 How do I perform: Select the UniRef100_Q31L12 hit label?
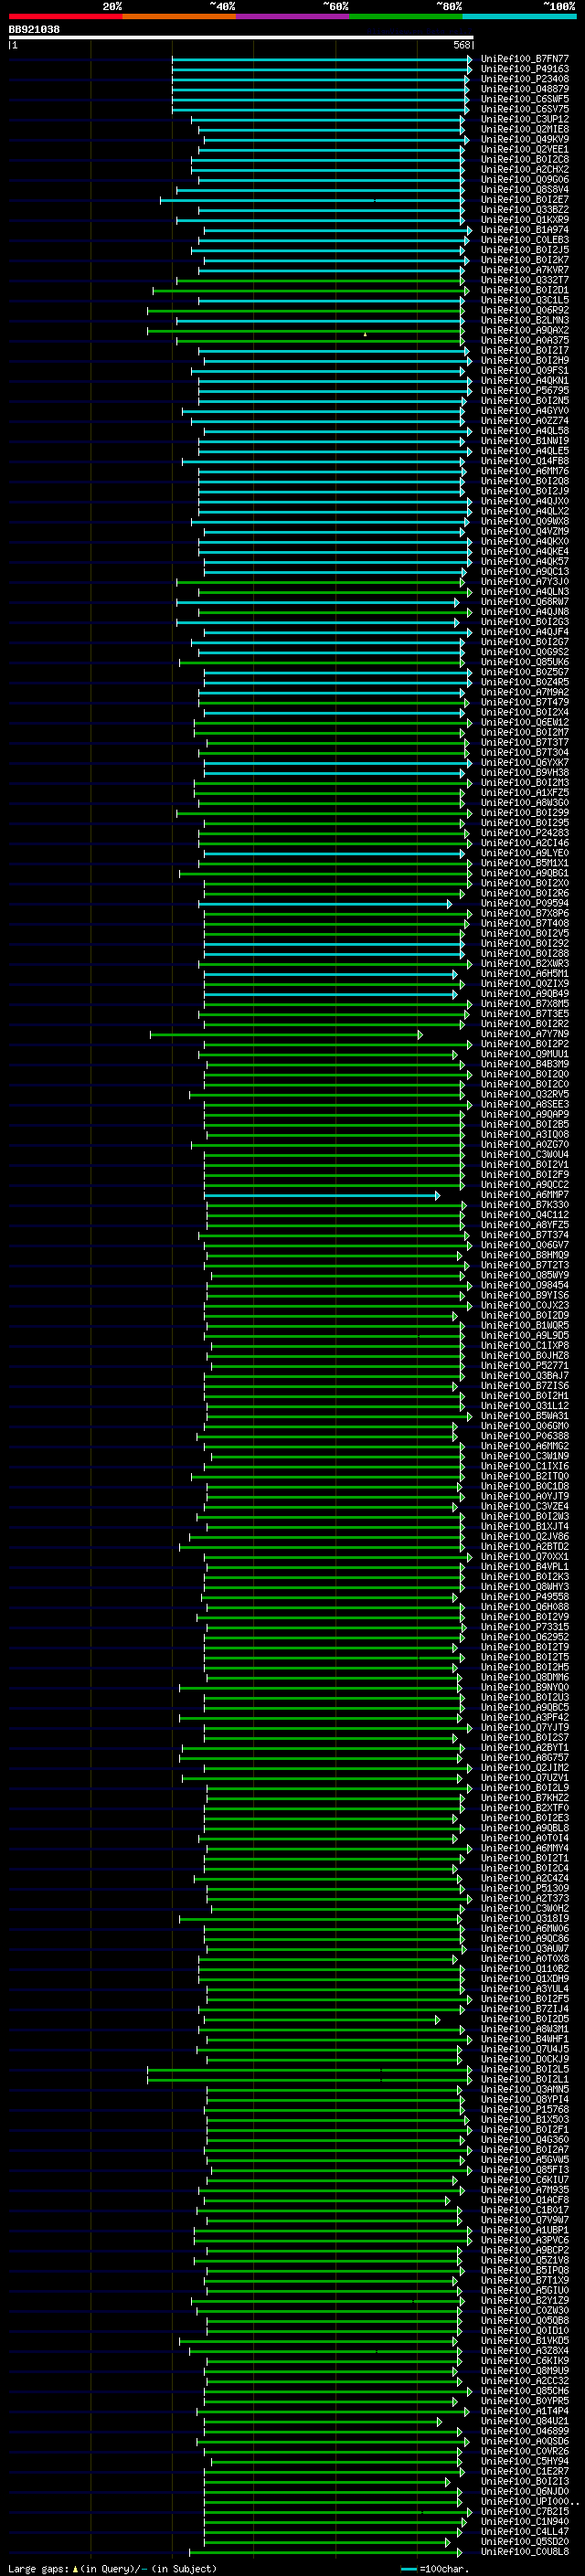[525, 1406]
